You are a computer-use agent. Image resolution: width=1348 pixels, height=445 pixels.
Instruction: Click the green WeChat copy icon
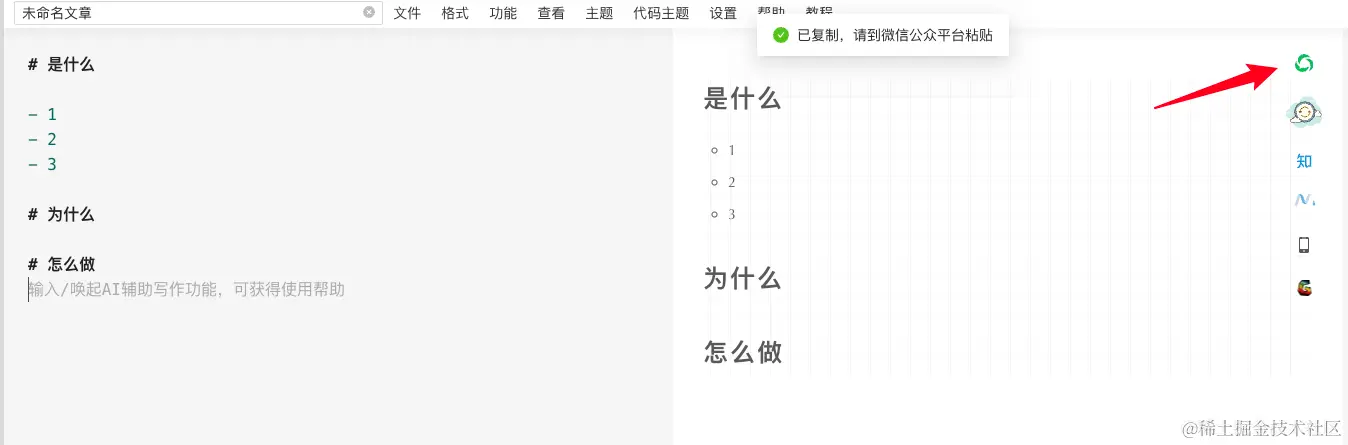[1303, 64]
